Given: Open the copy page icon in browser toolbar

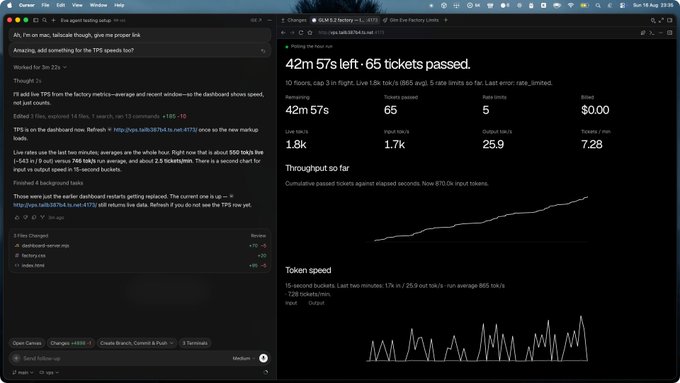Looking at the screenshot, I should click(x=643, y=33).
